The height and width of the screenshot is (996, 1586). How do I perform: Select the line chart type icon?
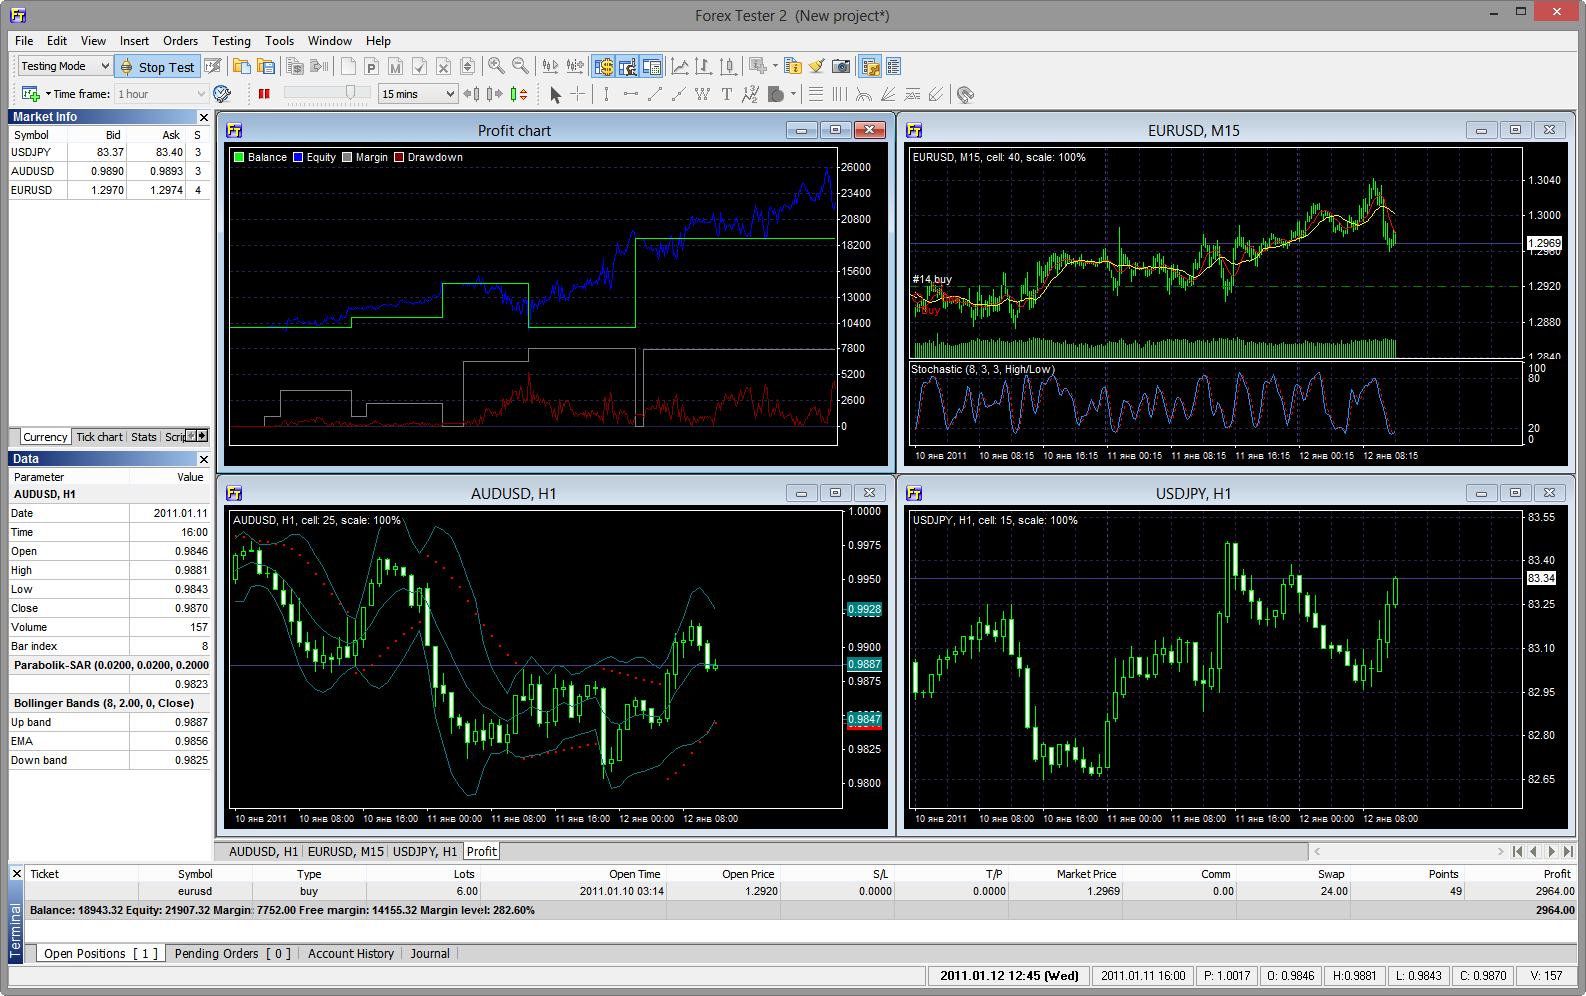pos(680,66)
